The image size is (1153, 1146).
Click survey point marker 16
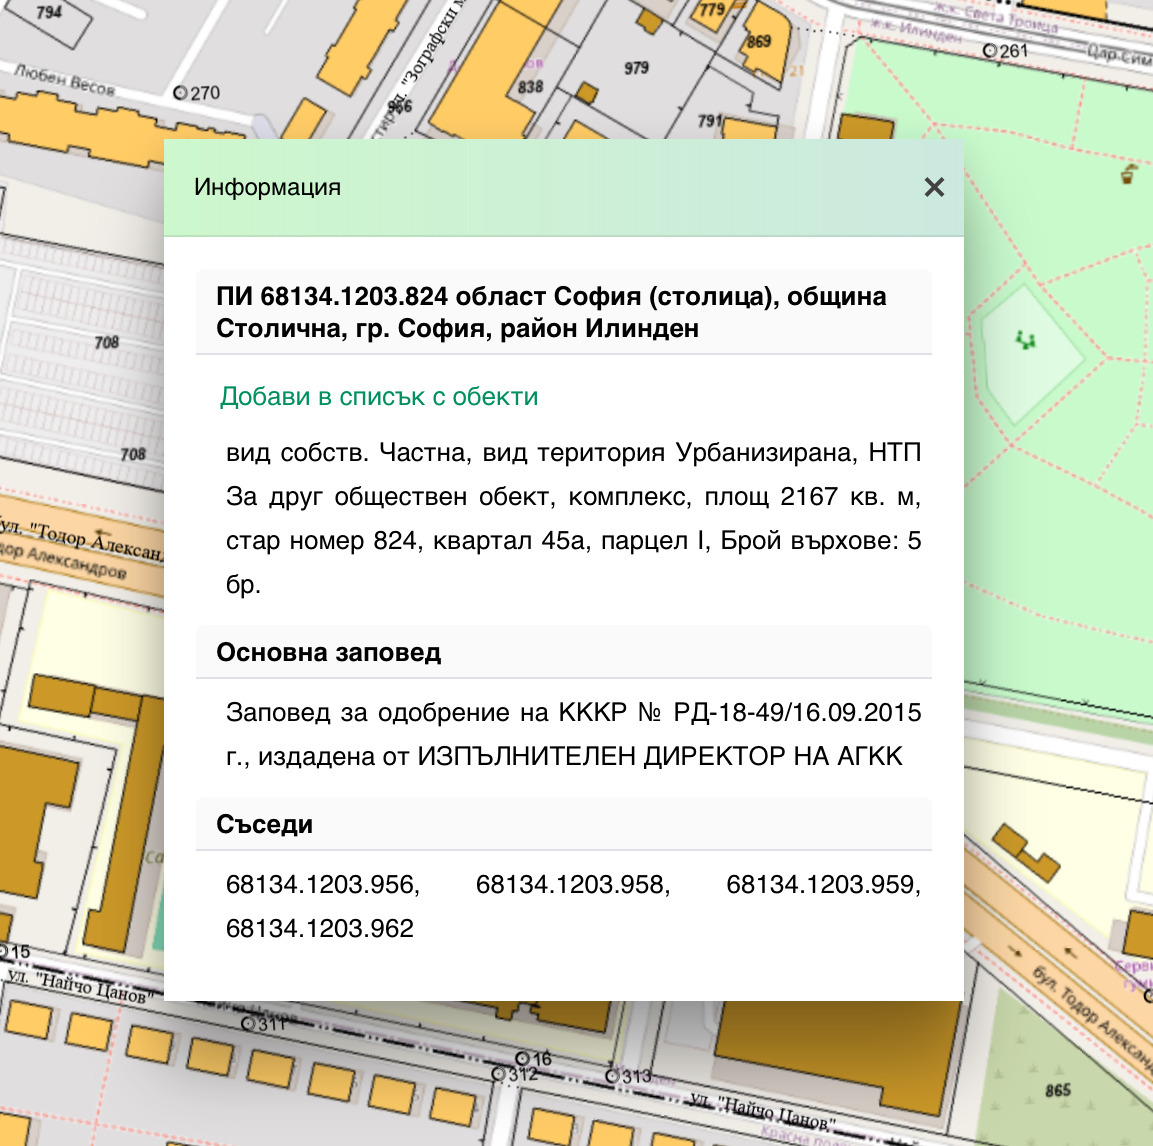[522, 1058]
